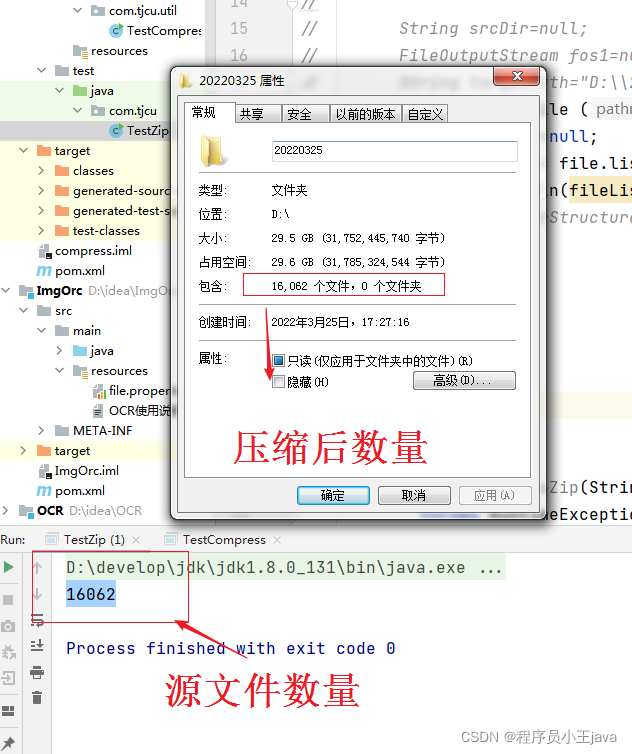This screenshot has width=632, height=754.
Task: Expand generated-sources folder
Action: pos(42,191)
